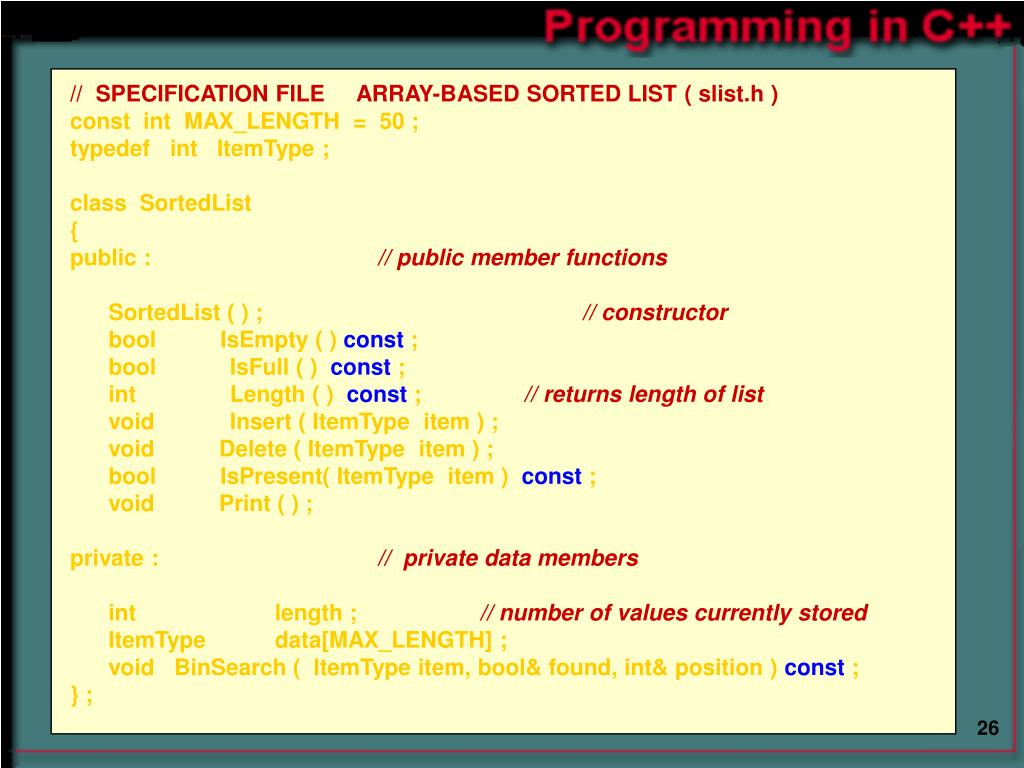Click the 'class SortedList' declaration

pyautogui.click(x=160, y=203)
